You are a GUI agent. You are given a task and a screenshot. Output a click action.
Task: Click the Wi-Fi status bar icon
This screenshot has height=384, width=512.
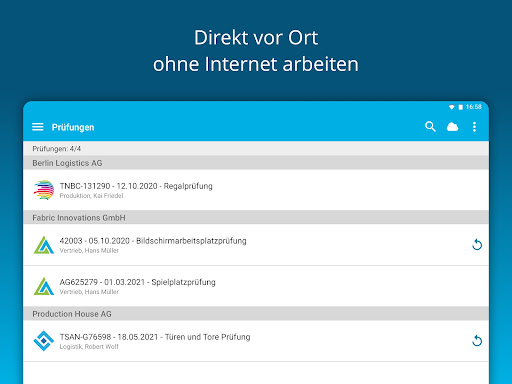coord(451,107)
